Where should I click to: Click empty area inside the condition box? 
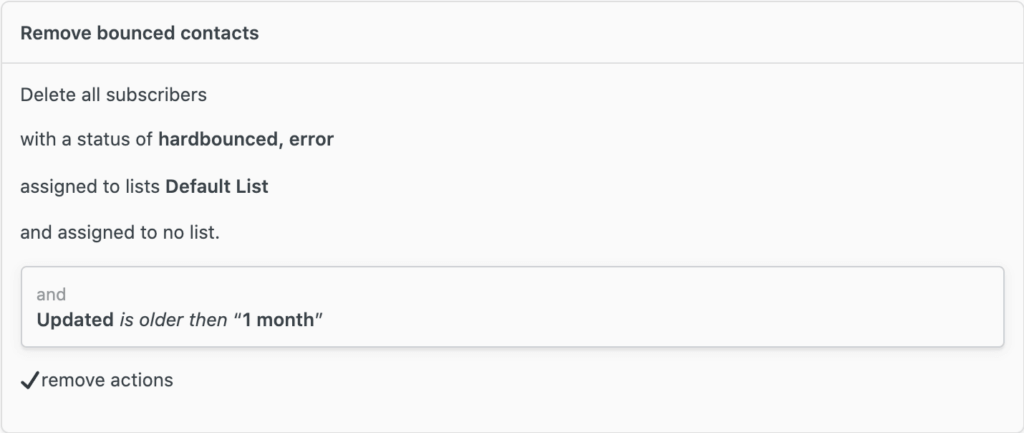pos(650,307)
